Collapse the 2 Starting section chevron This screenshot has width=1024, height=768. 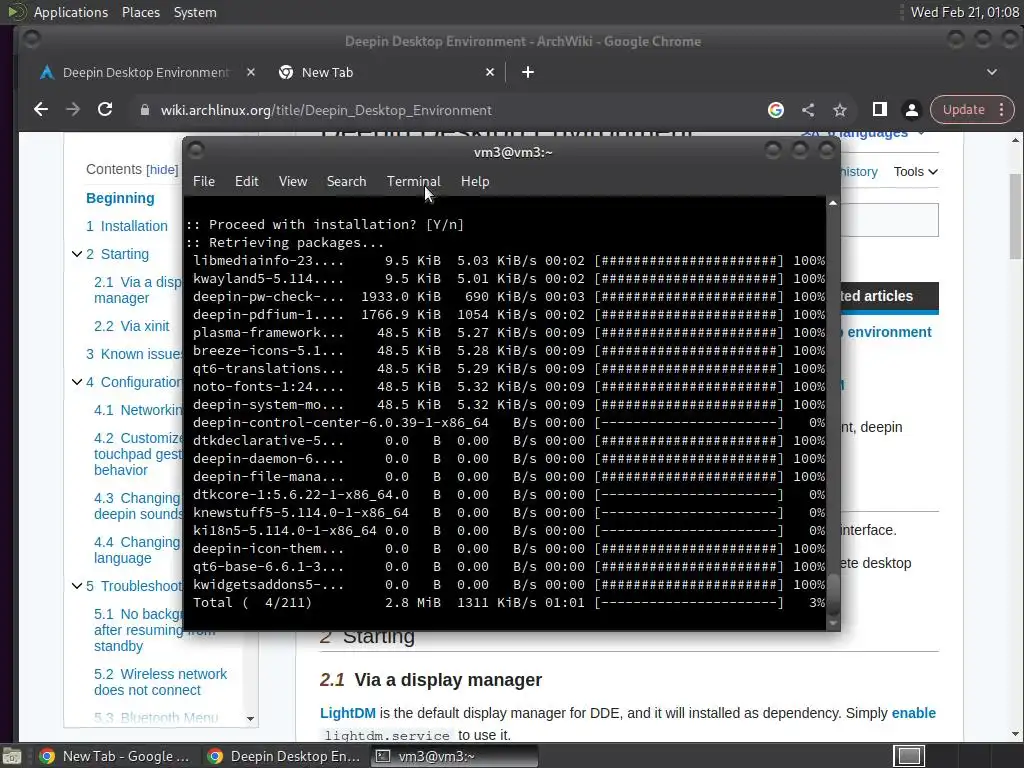[x=76, y=254]
